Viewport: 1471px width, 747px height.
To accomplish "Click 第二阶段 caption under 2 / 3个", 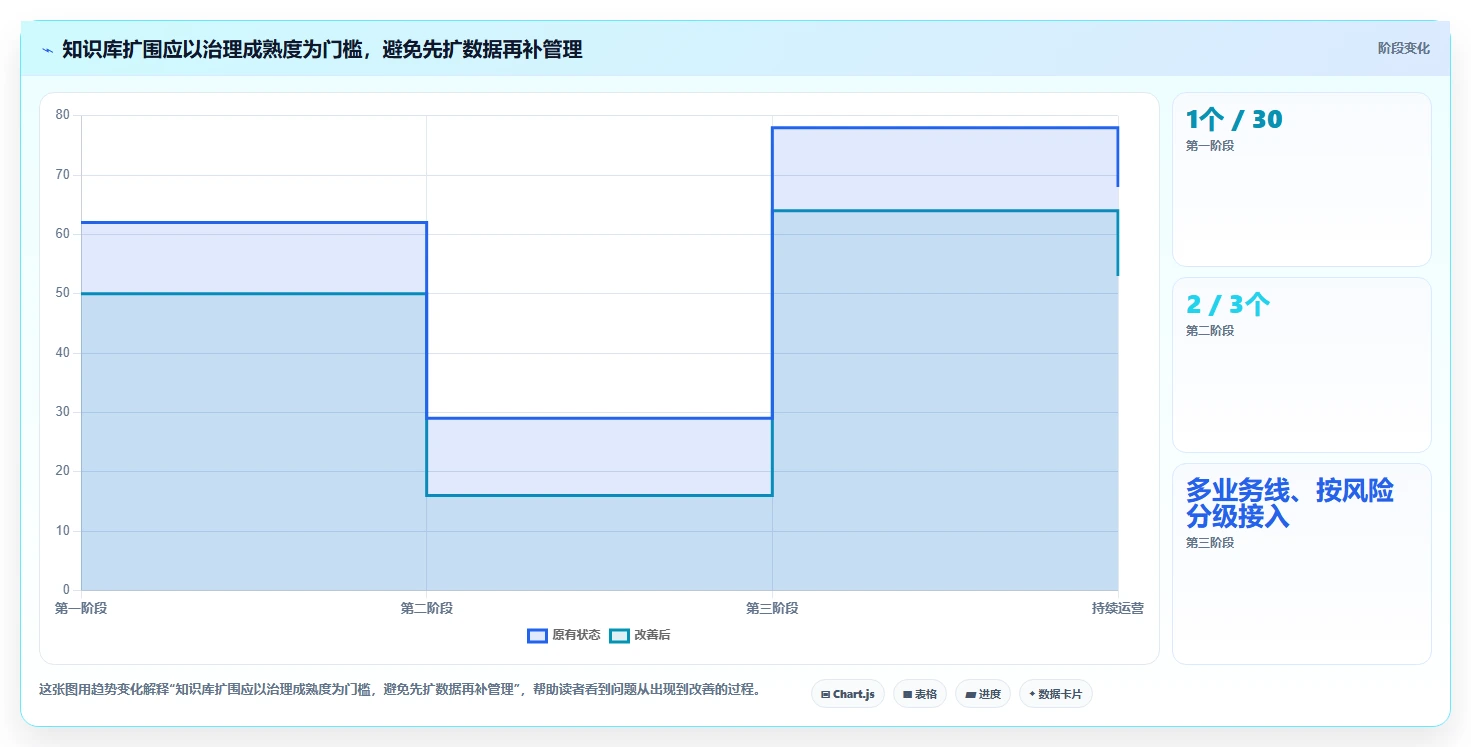I will (1210, 331).
